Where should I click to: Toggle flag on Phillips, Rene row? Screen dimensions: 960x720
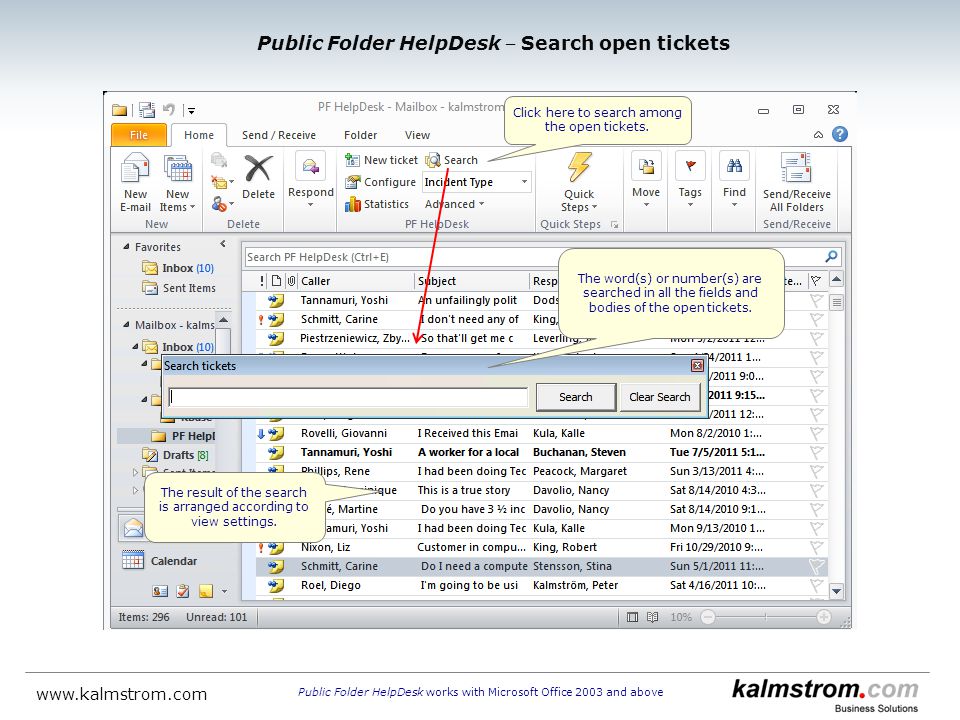coord(816,471)
